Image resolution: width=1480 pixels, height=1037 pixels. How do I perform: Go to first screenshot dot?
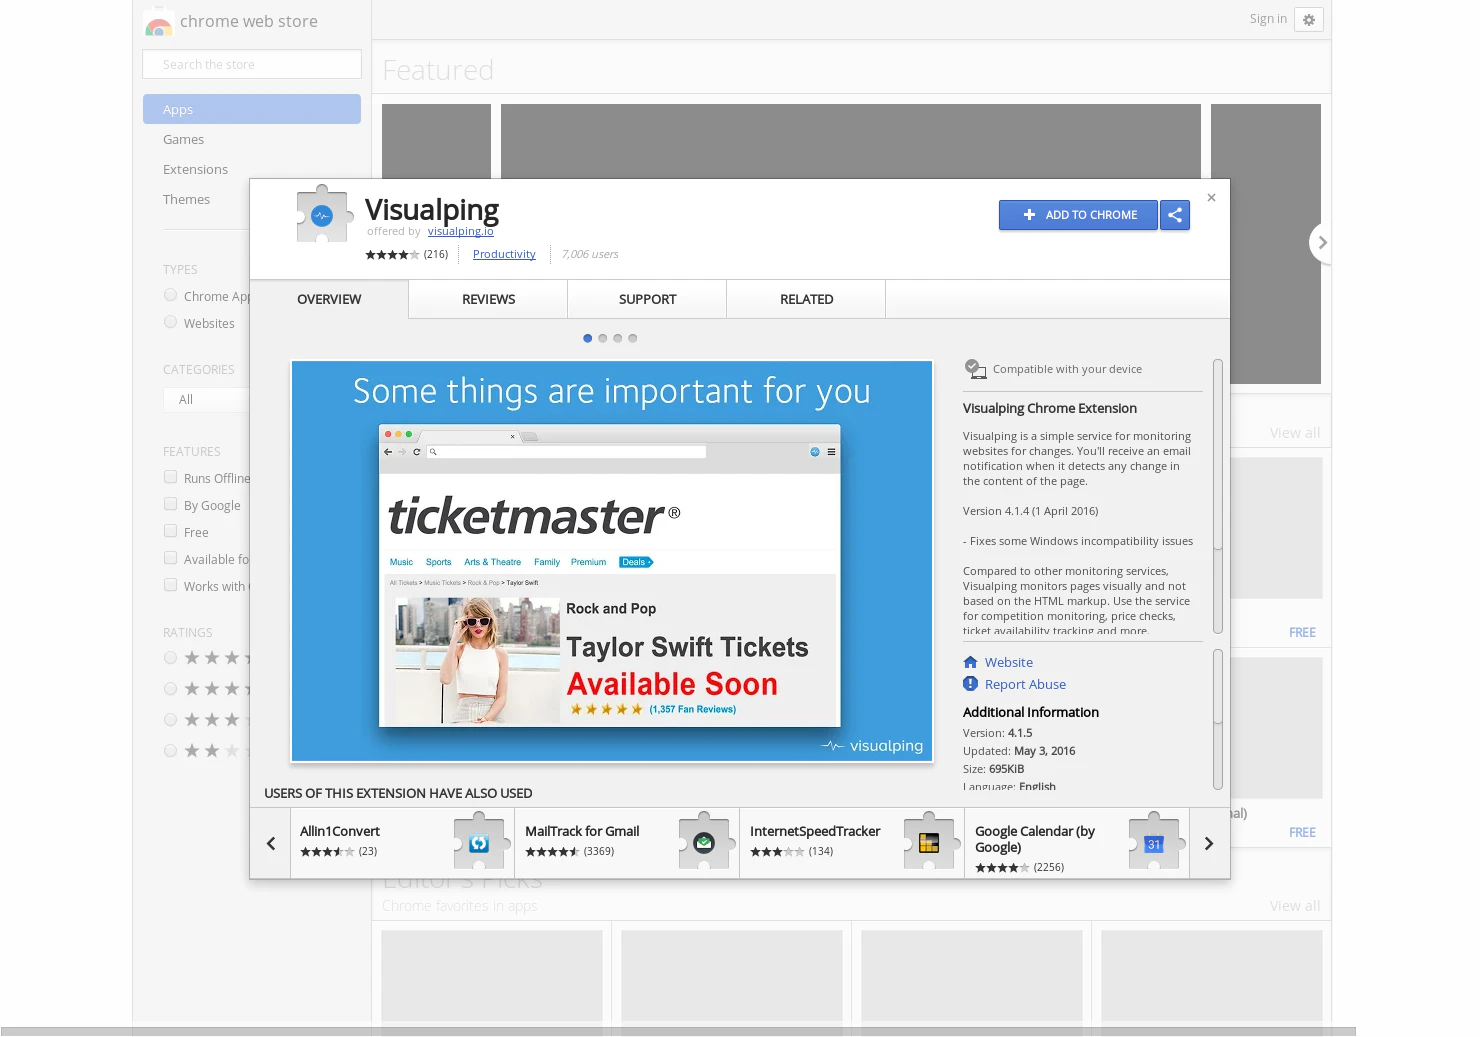(587, 338)
